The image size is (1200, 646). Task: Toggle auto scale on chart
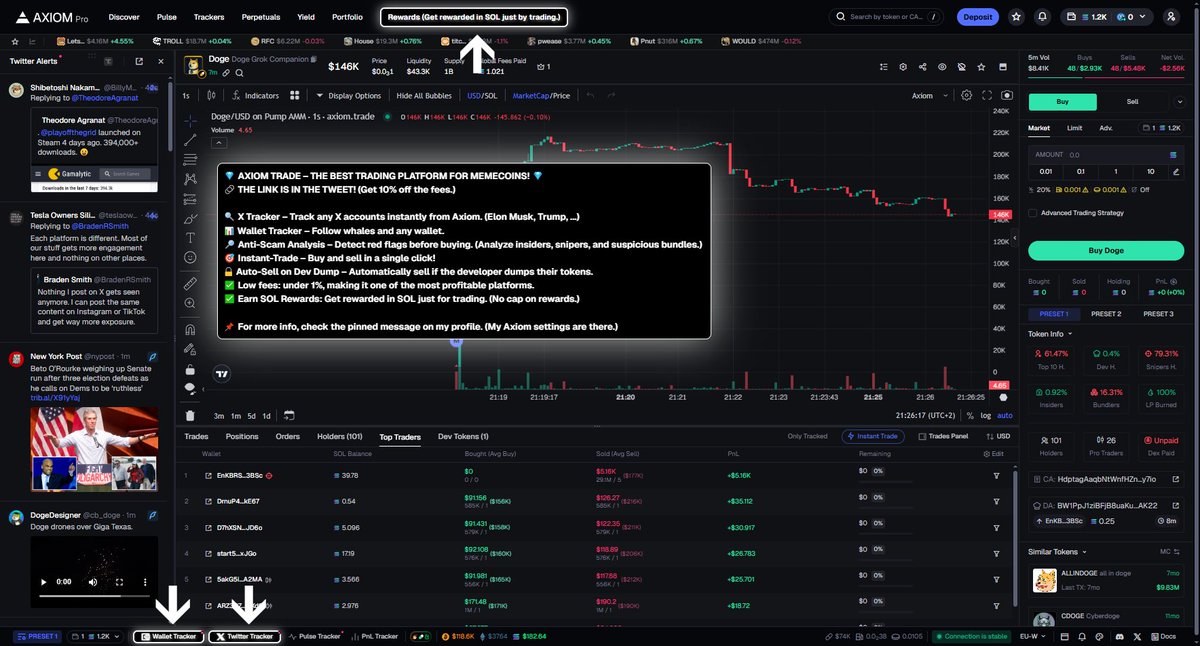coord(1005,415)
